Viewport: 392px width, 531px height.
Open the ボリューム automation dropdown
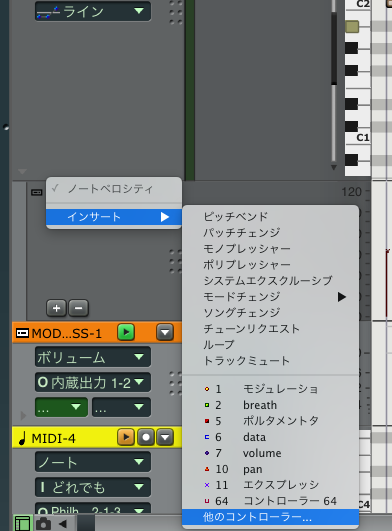[x=93, y=357]
